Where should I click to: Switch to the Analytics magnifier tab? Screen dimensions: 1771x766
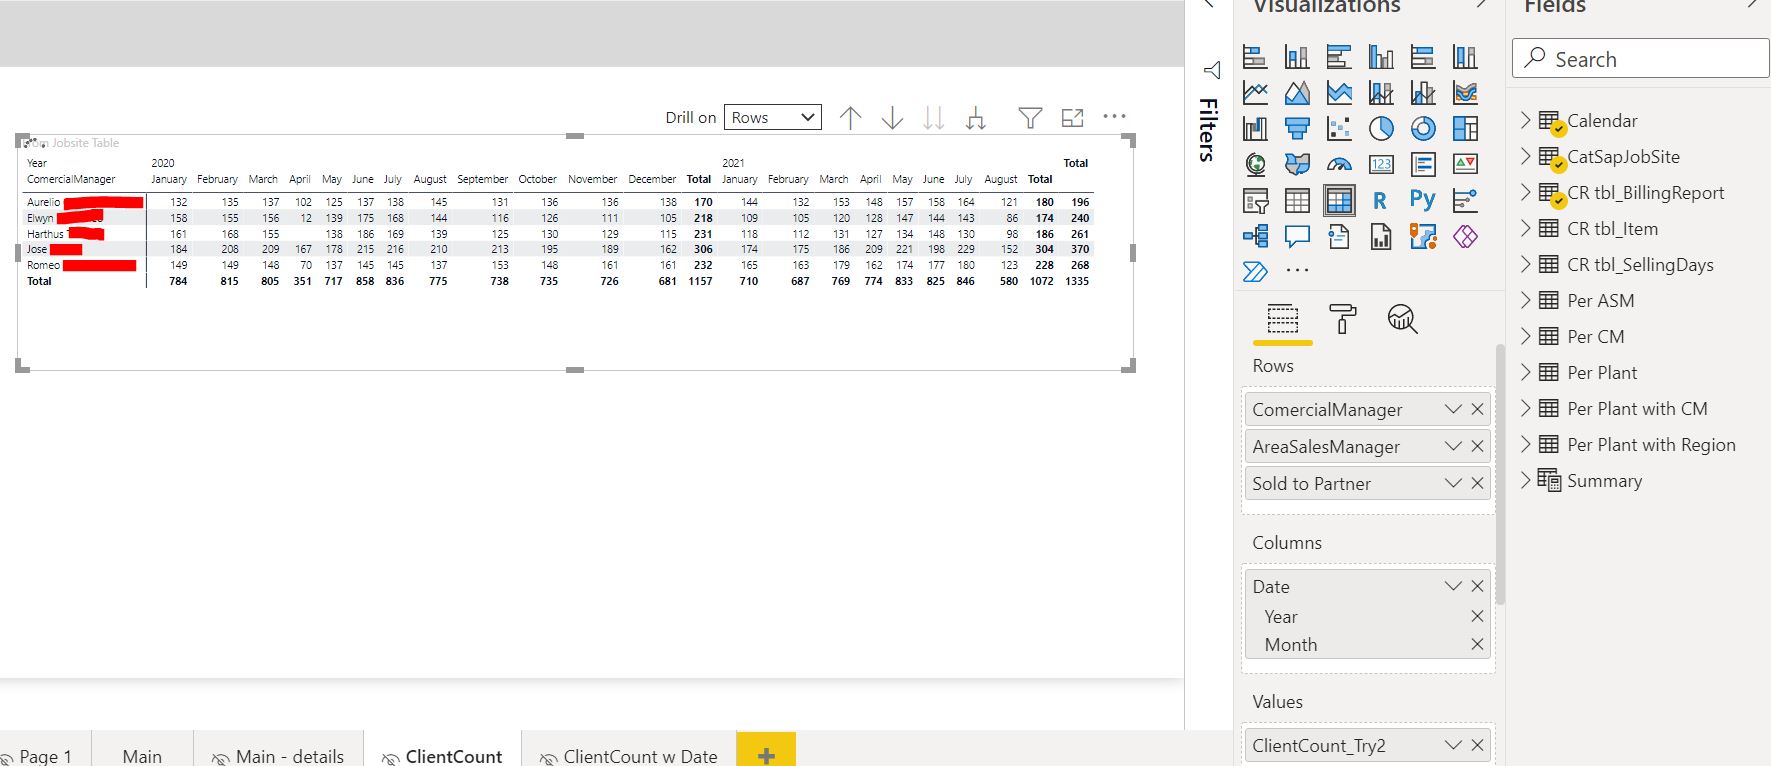pos(1402,319)
